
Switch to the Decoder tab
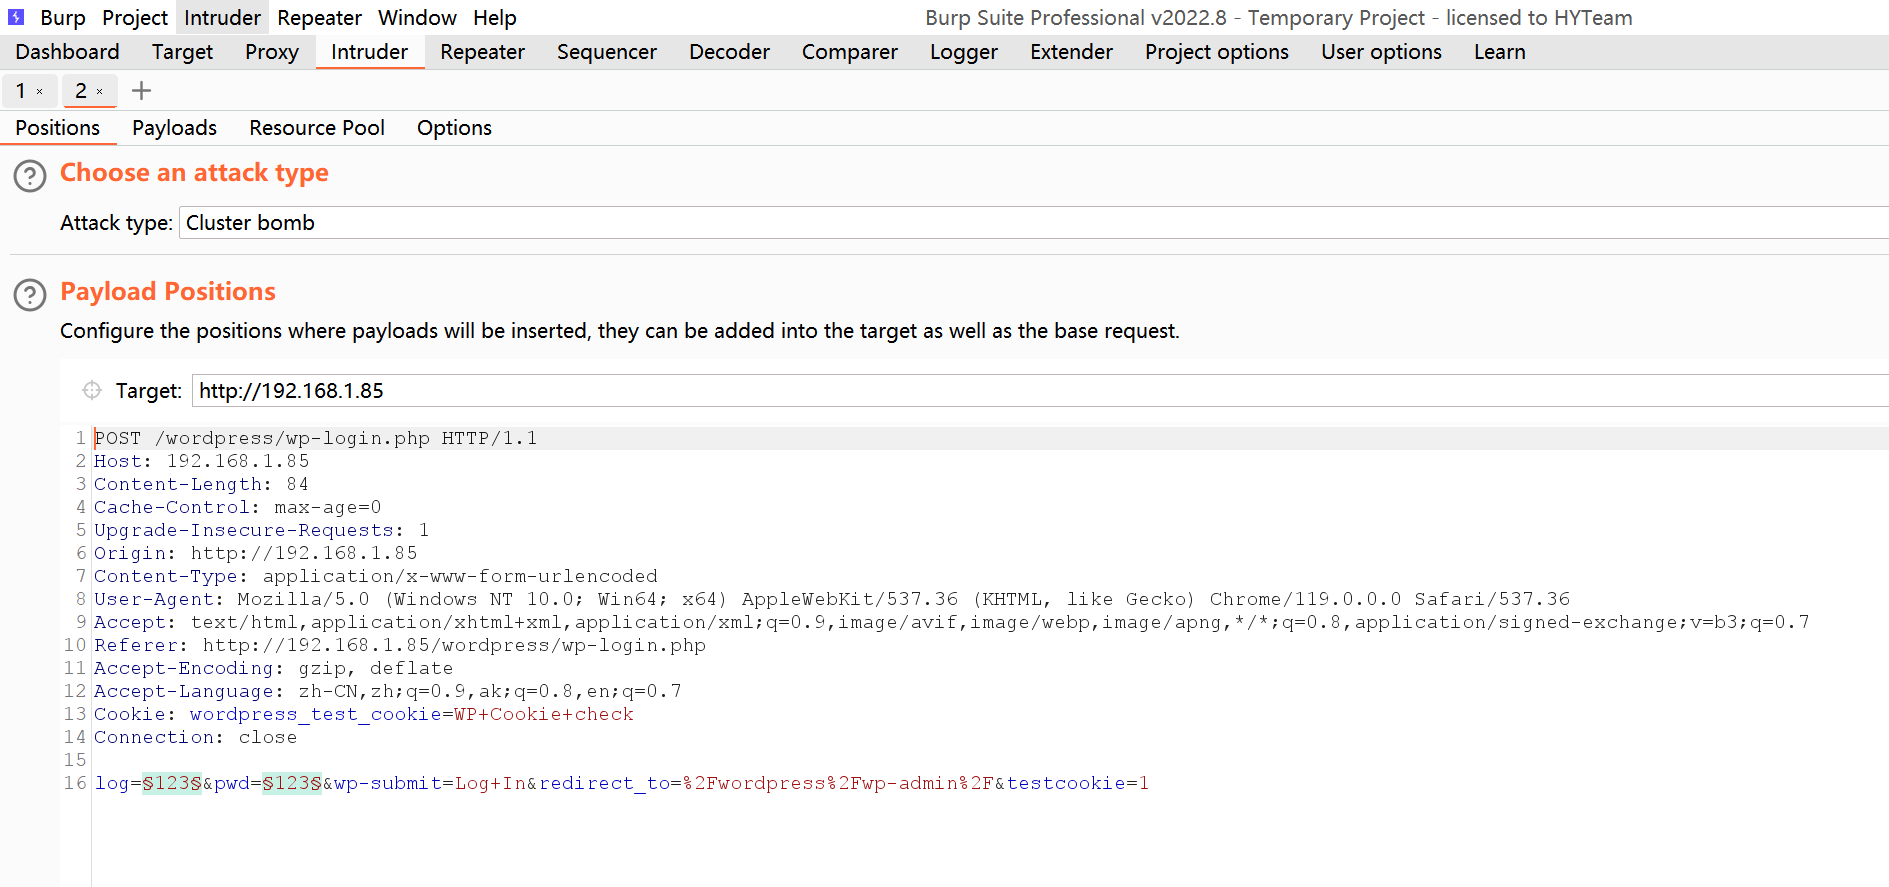pyautogui.click(x=729, y=52)
